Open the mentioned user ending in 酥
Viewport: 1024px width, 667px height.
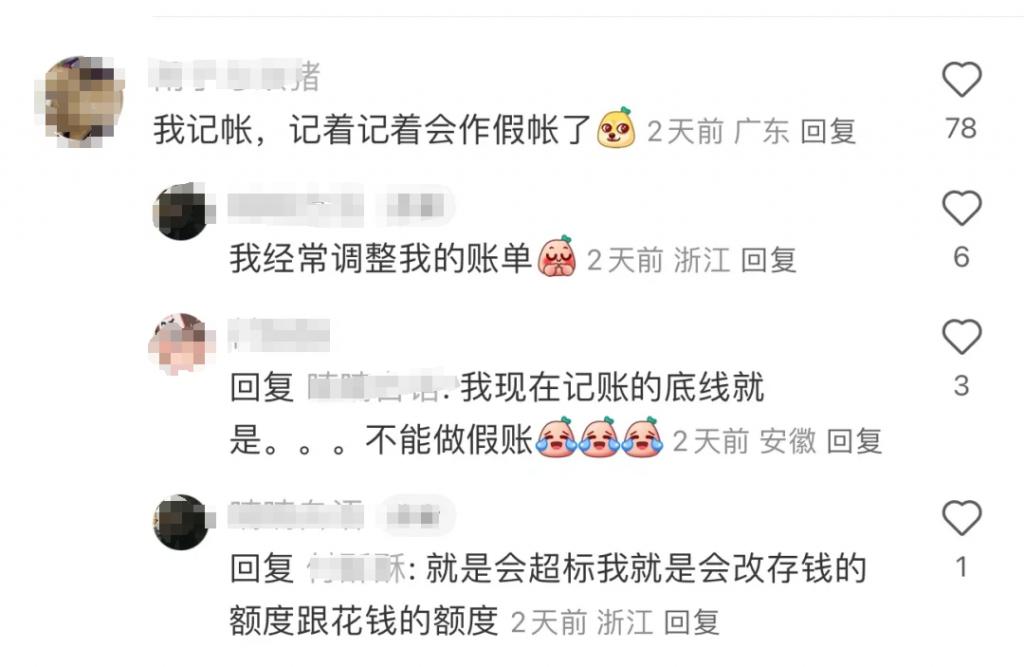pyautogui.click(x=358, y=568)
